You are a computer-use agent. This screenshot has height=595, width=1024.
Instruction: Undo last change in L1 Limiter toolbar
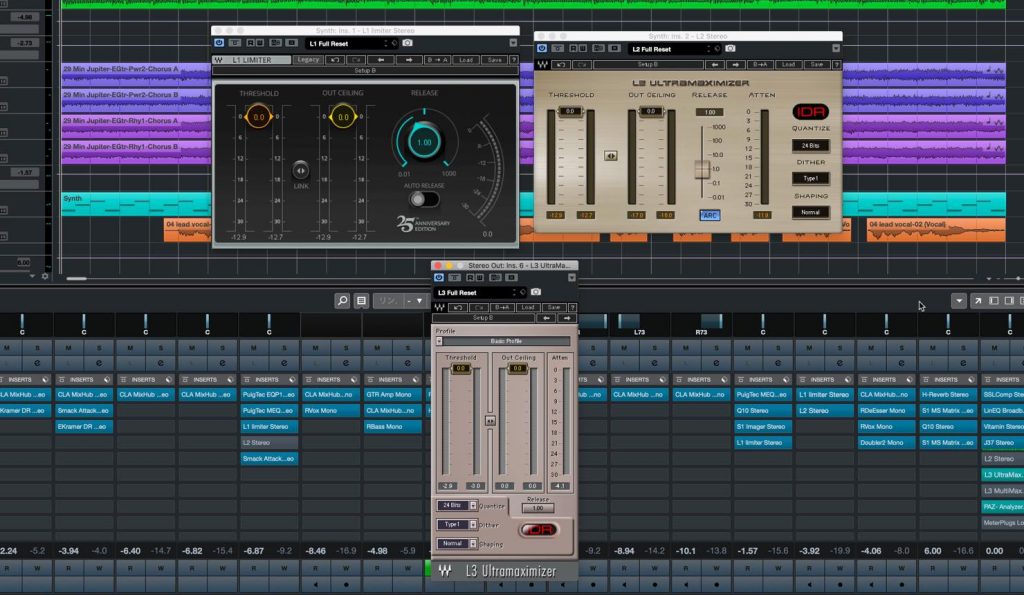click(335, 60)
